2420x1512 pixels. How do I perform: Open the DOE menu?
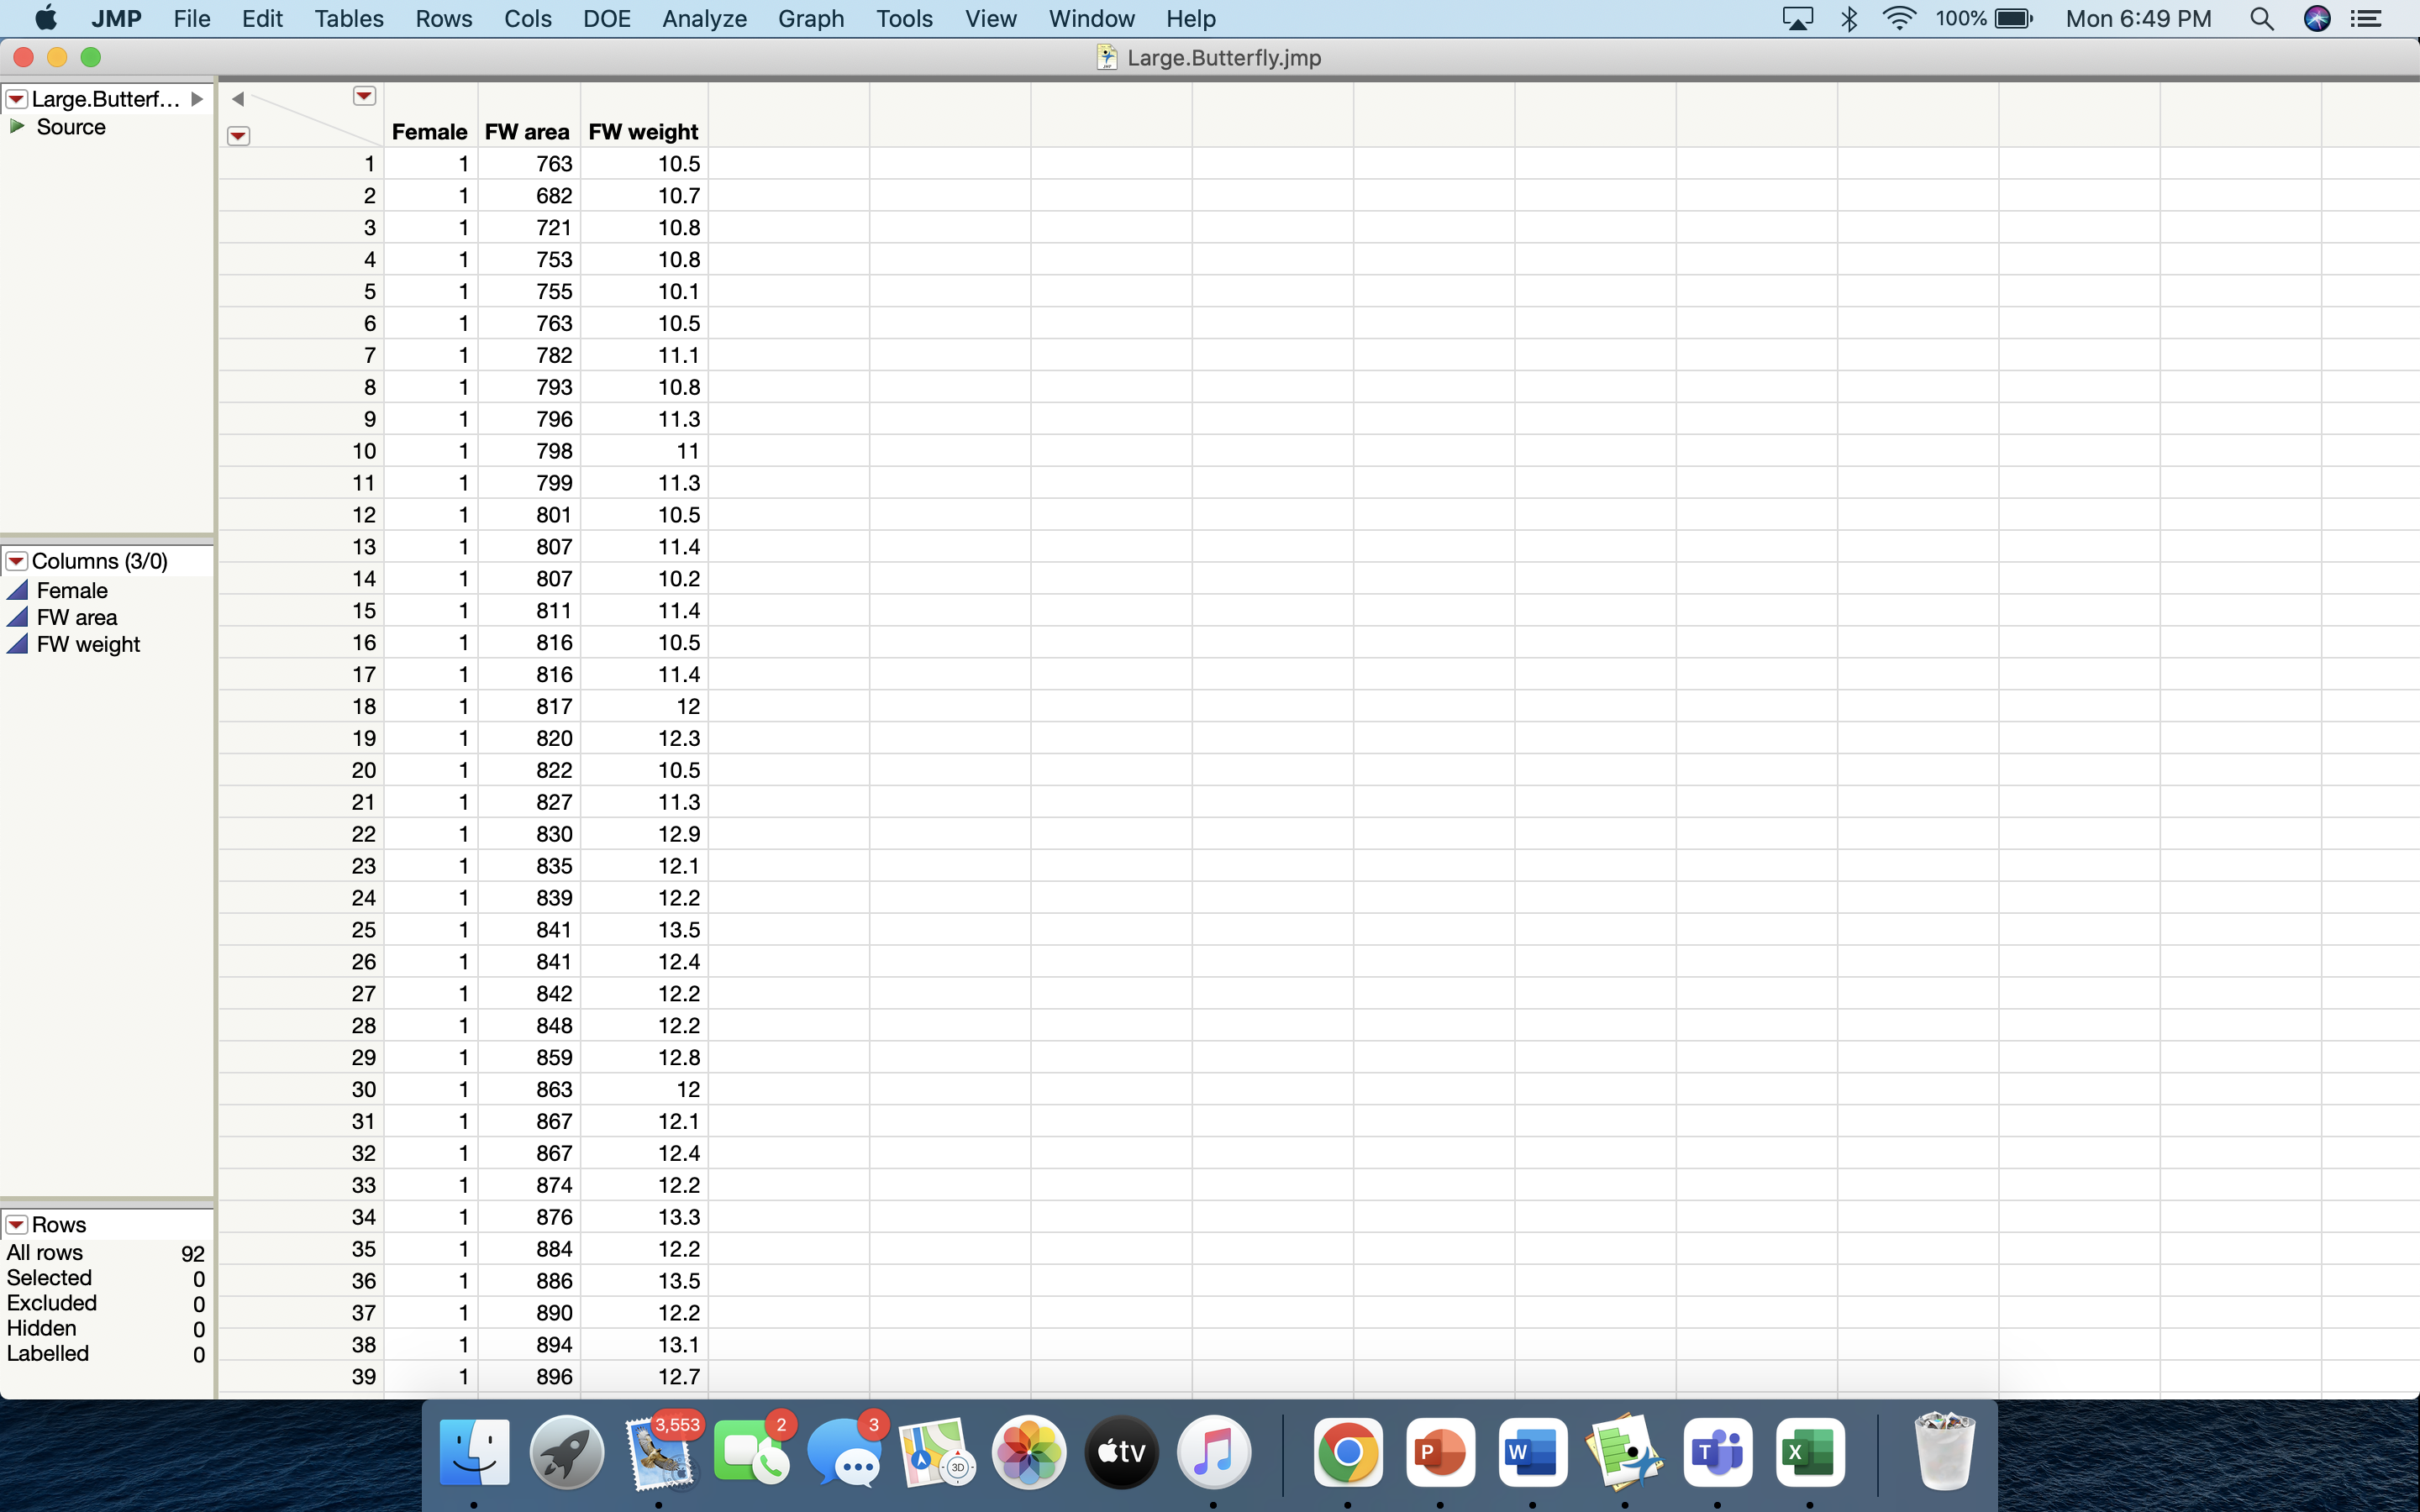click(606, 18)
